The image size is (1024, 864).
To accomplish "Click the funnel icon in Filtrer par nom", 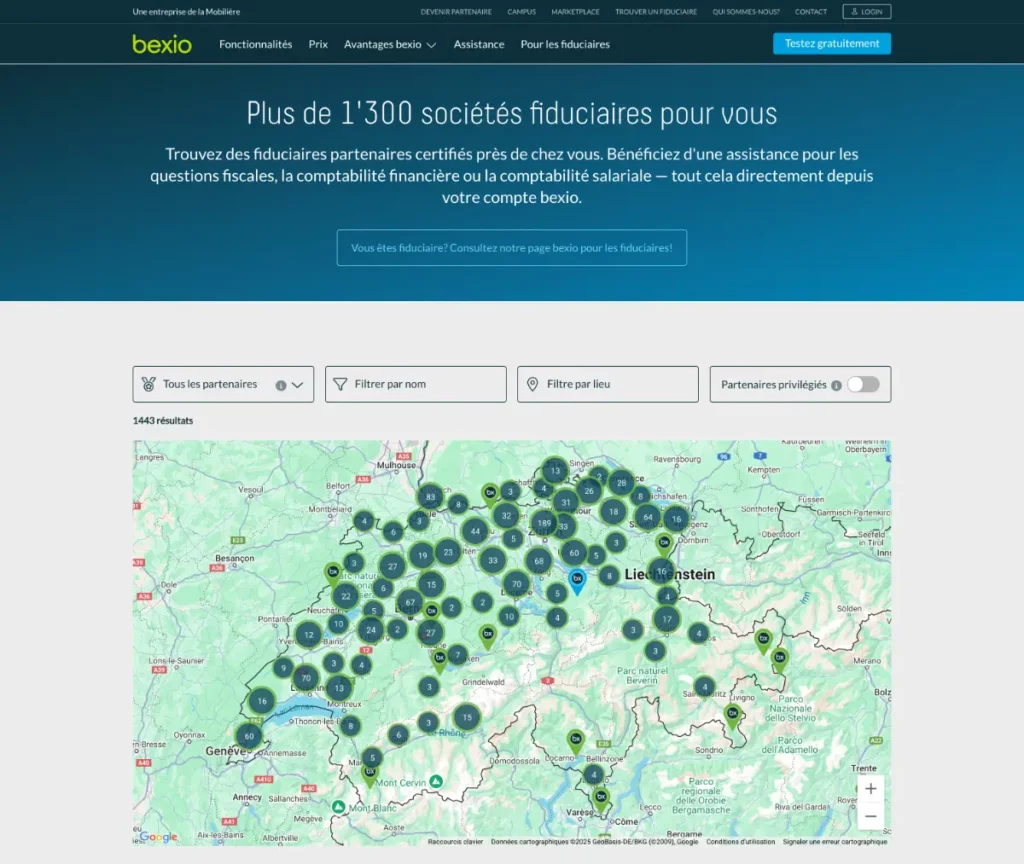I will pyautogui.click(x=341, y=384).
